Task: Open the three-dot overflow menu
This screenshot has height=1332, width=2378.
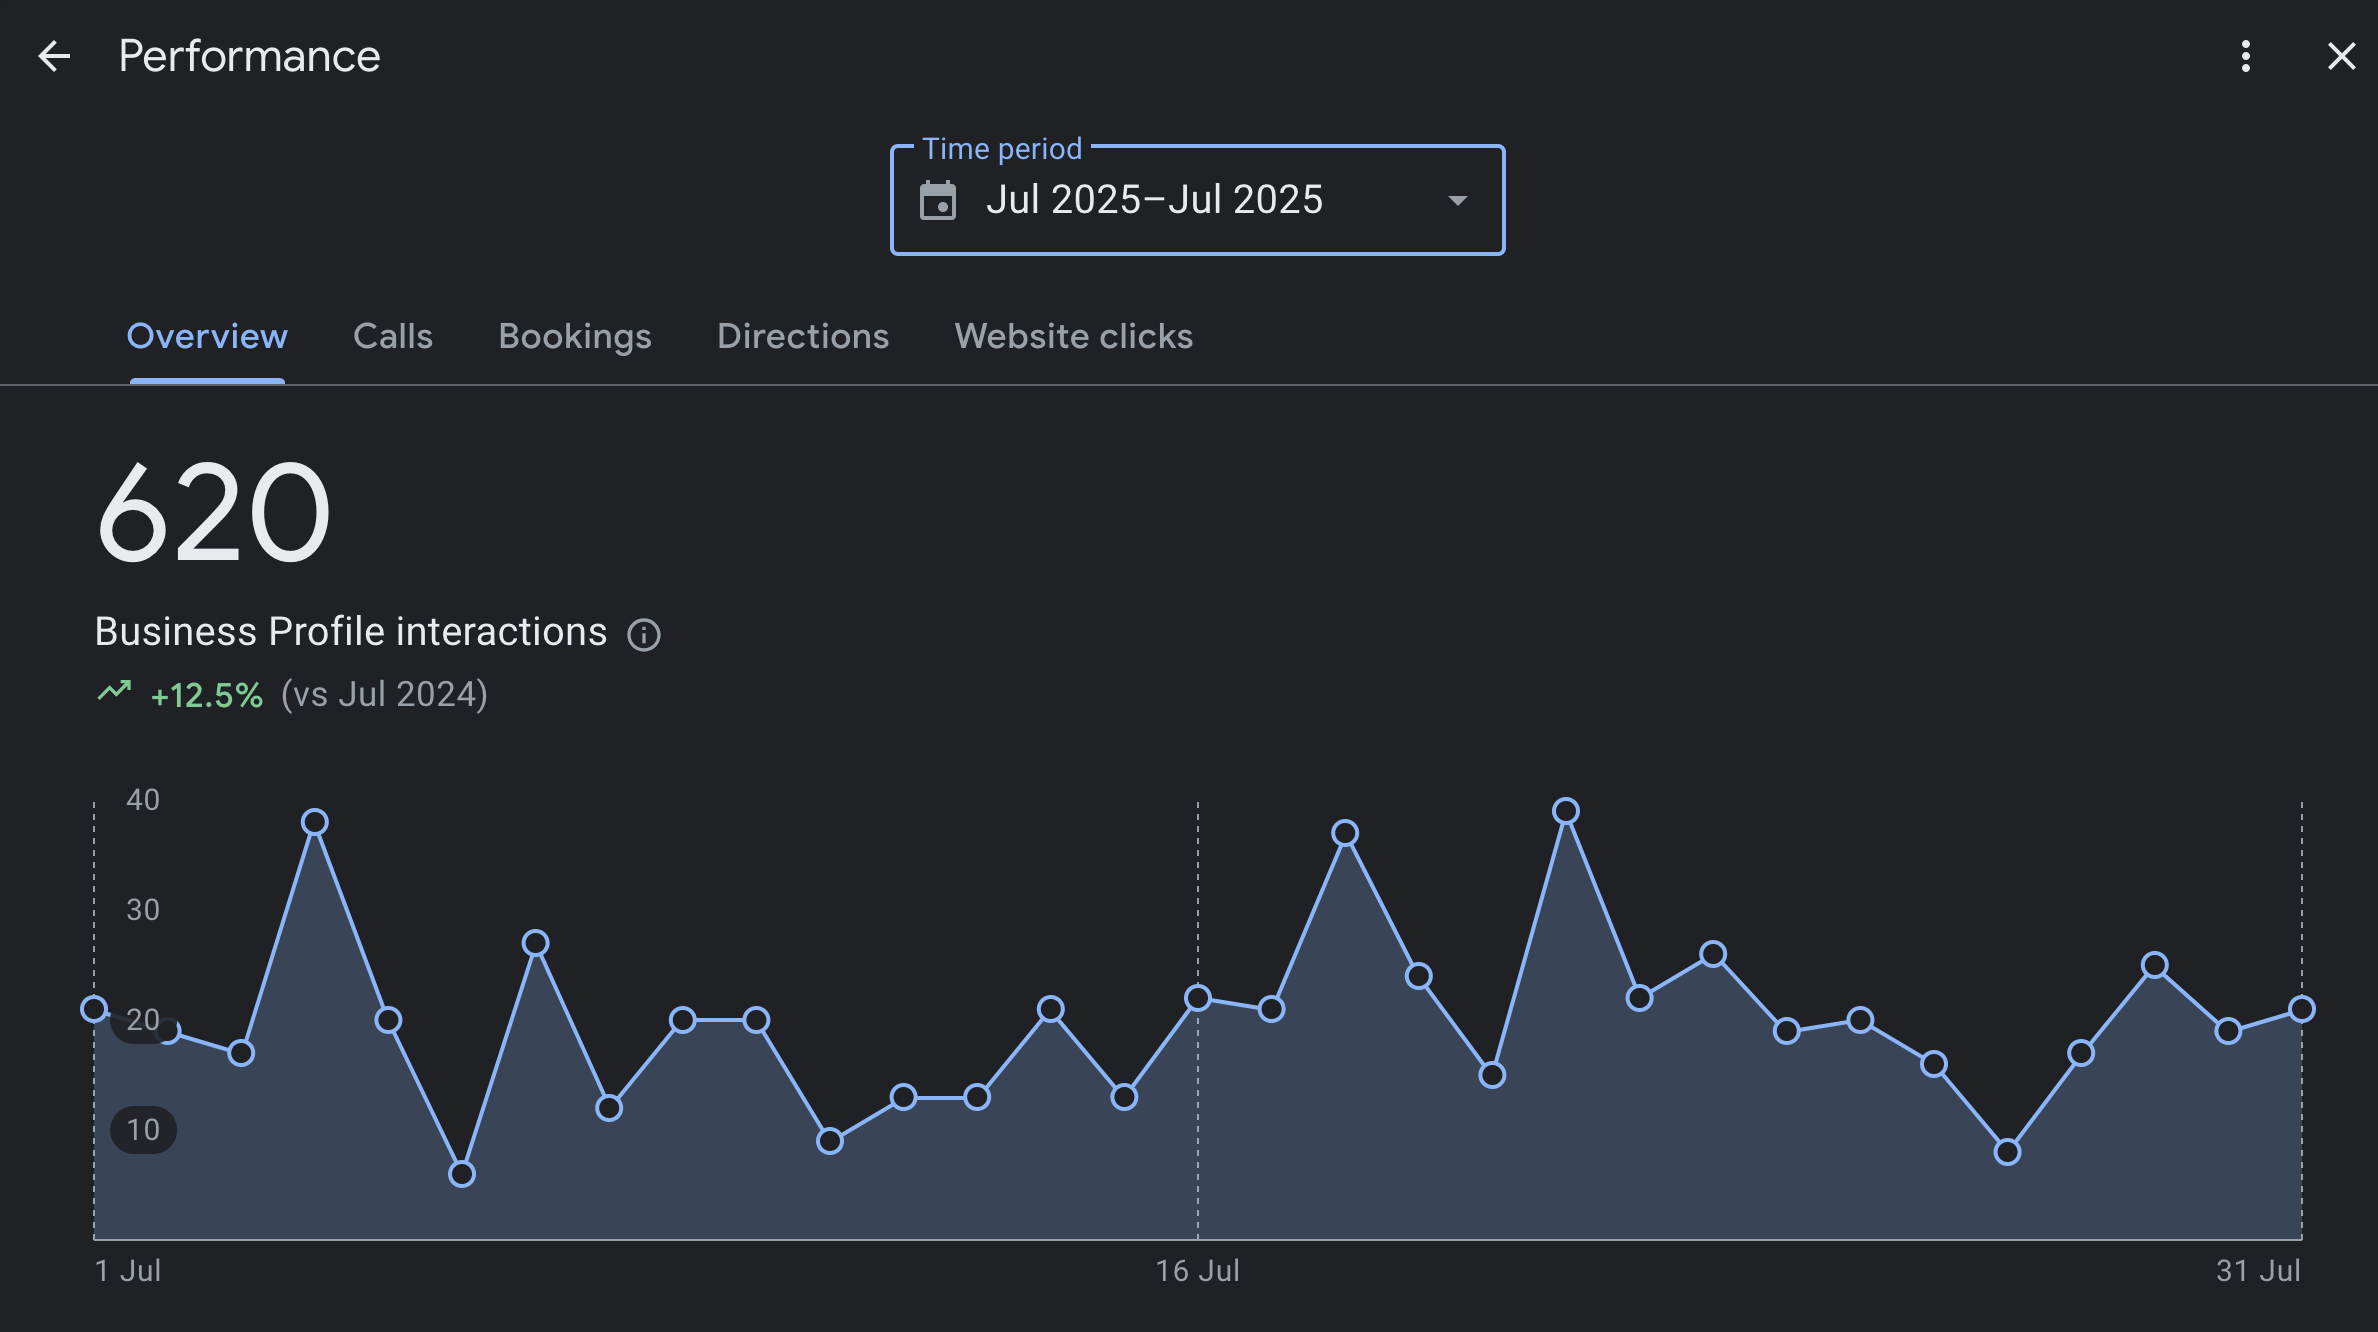Action: (x=2246, y=56)
